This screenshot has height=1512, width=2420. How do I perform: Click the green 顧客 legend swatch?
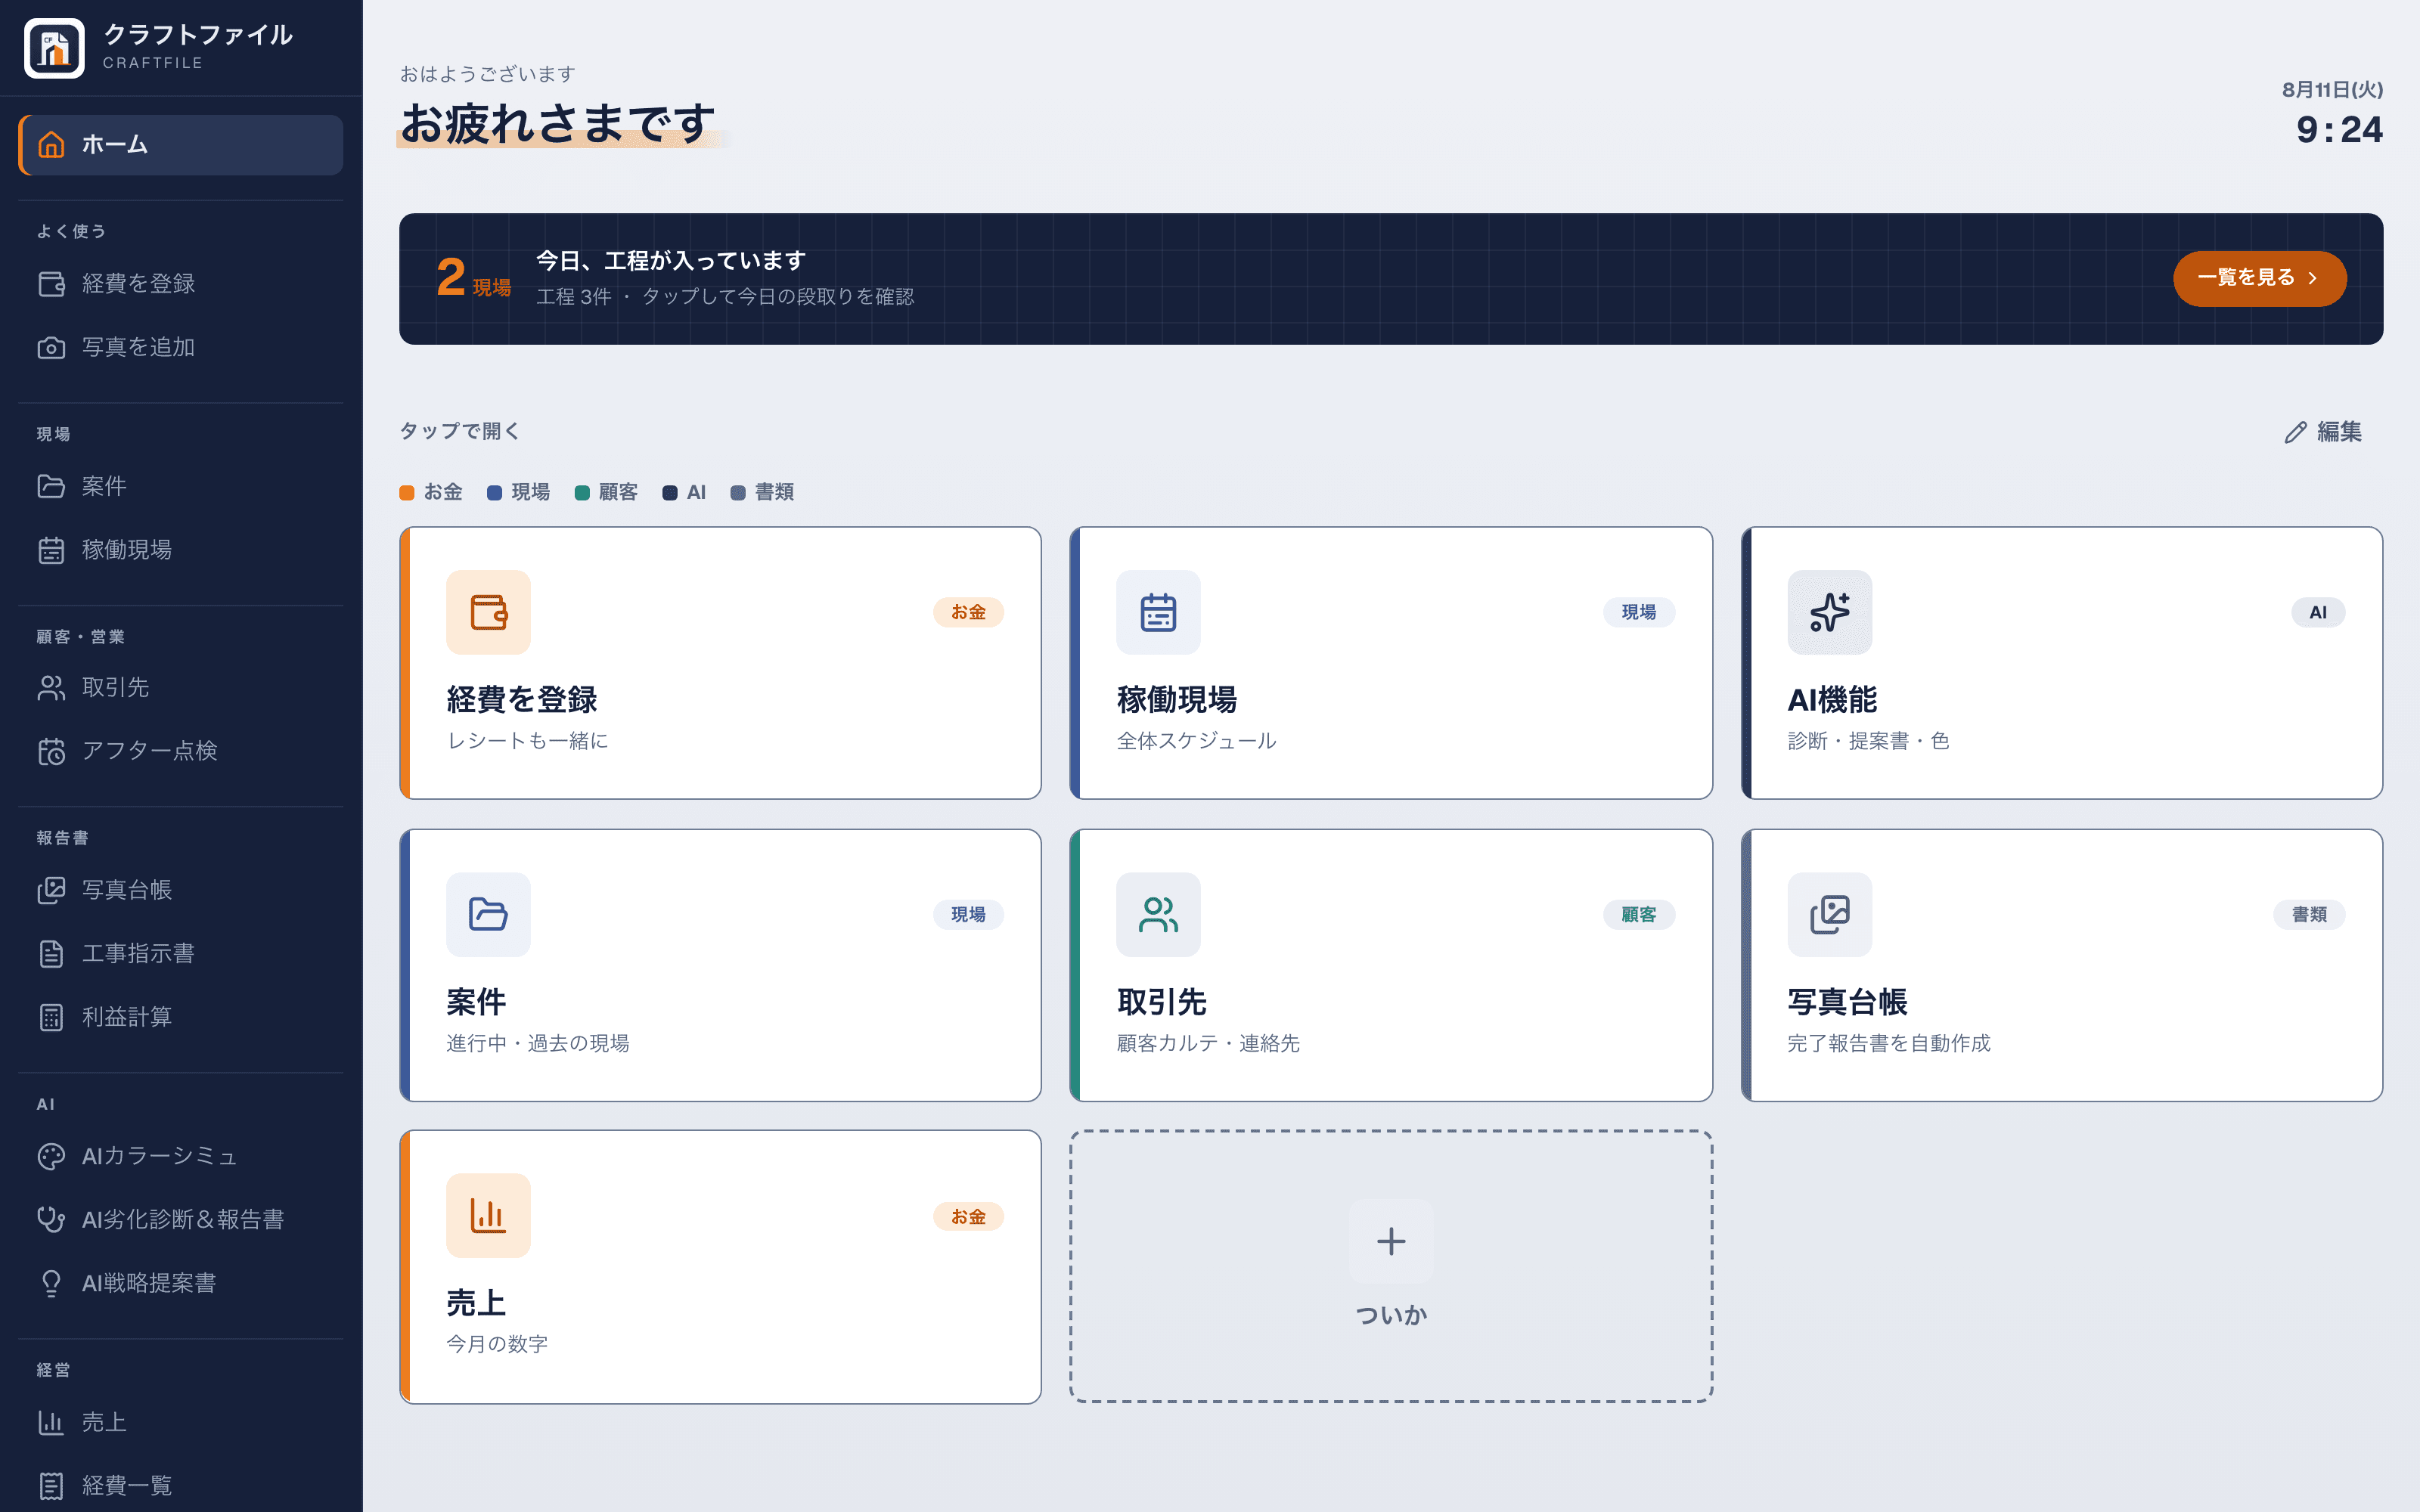(x=582, y=492)
